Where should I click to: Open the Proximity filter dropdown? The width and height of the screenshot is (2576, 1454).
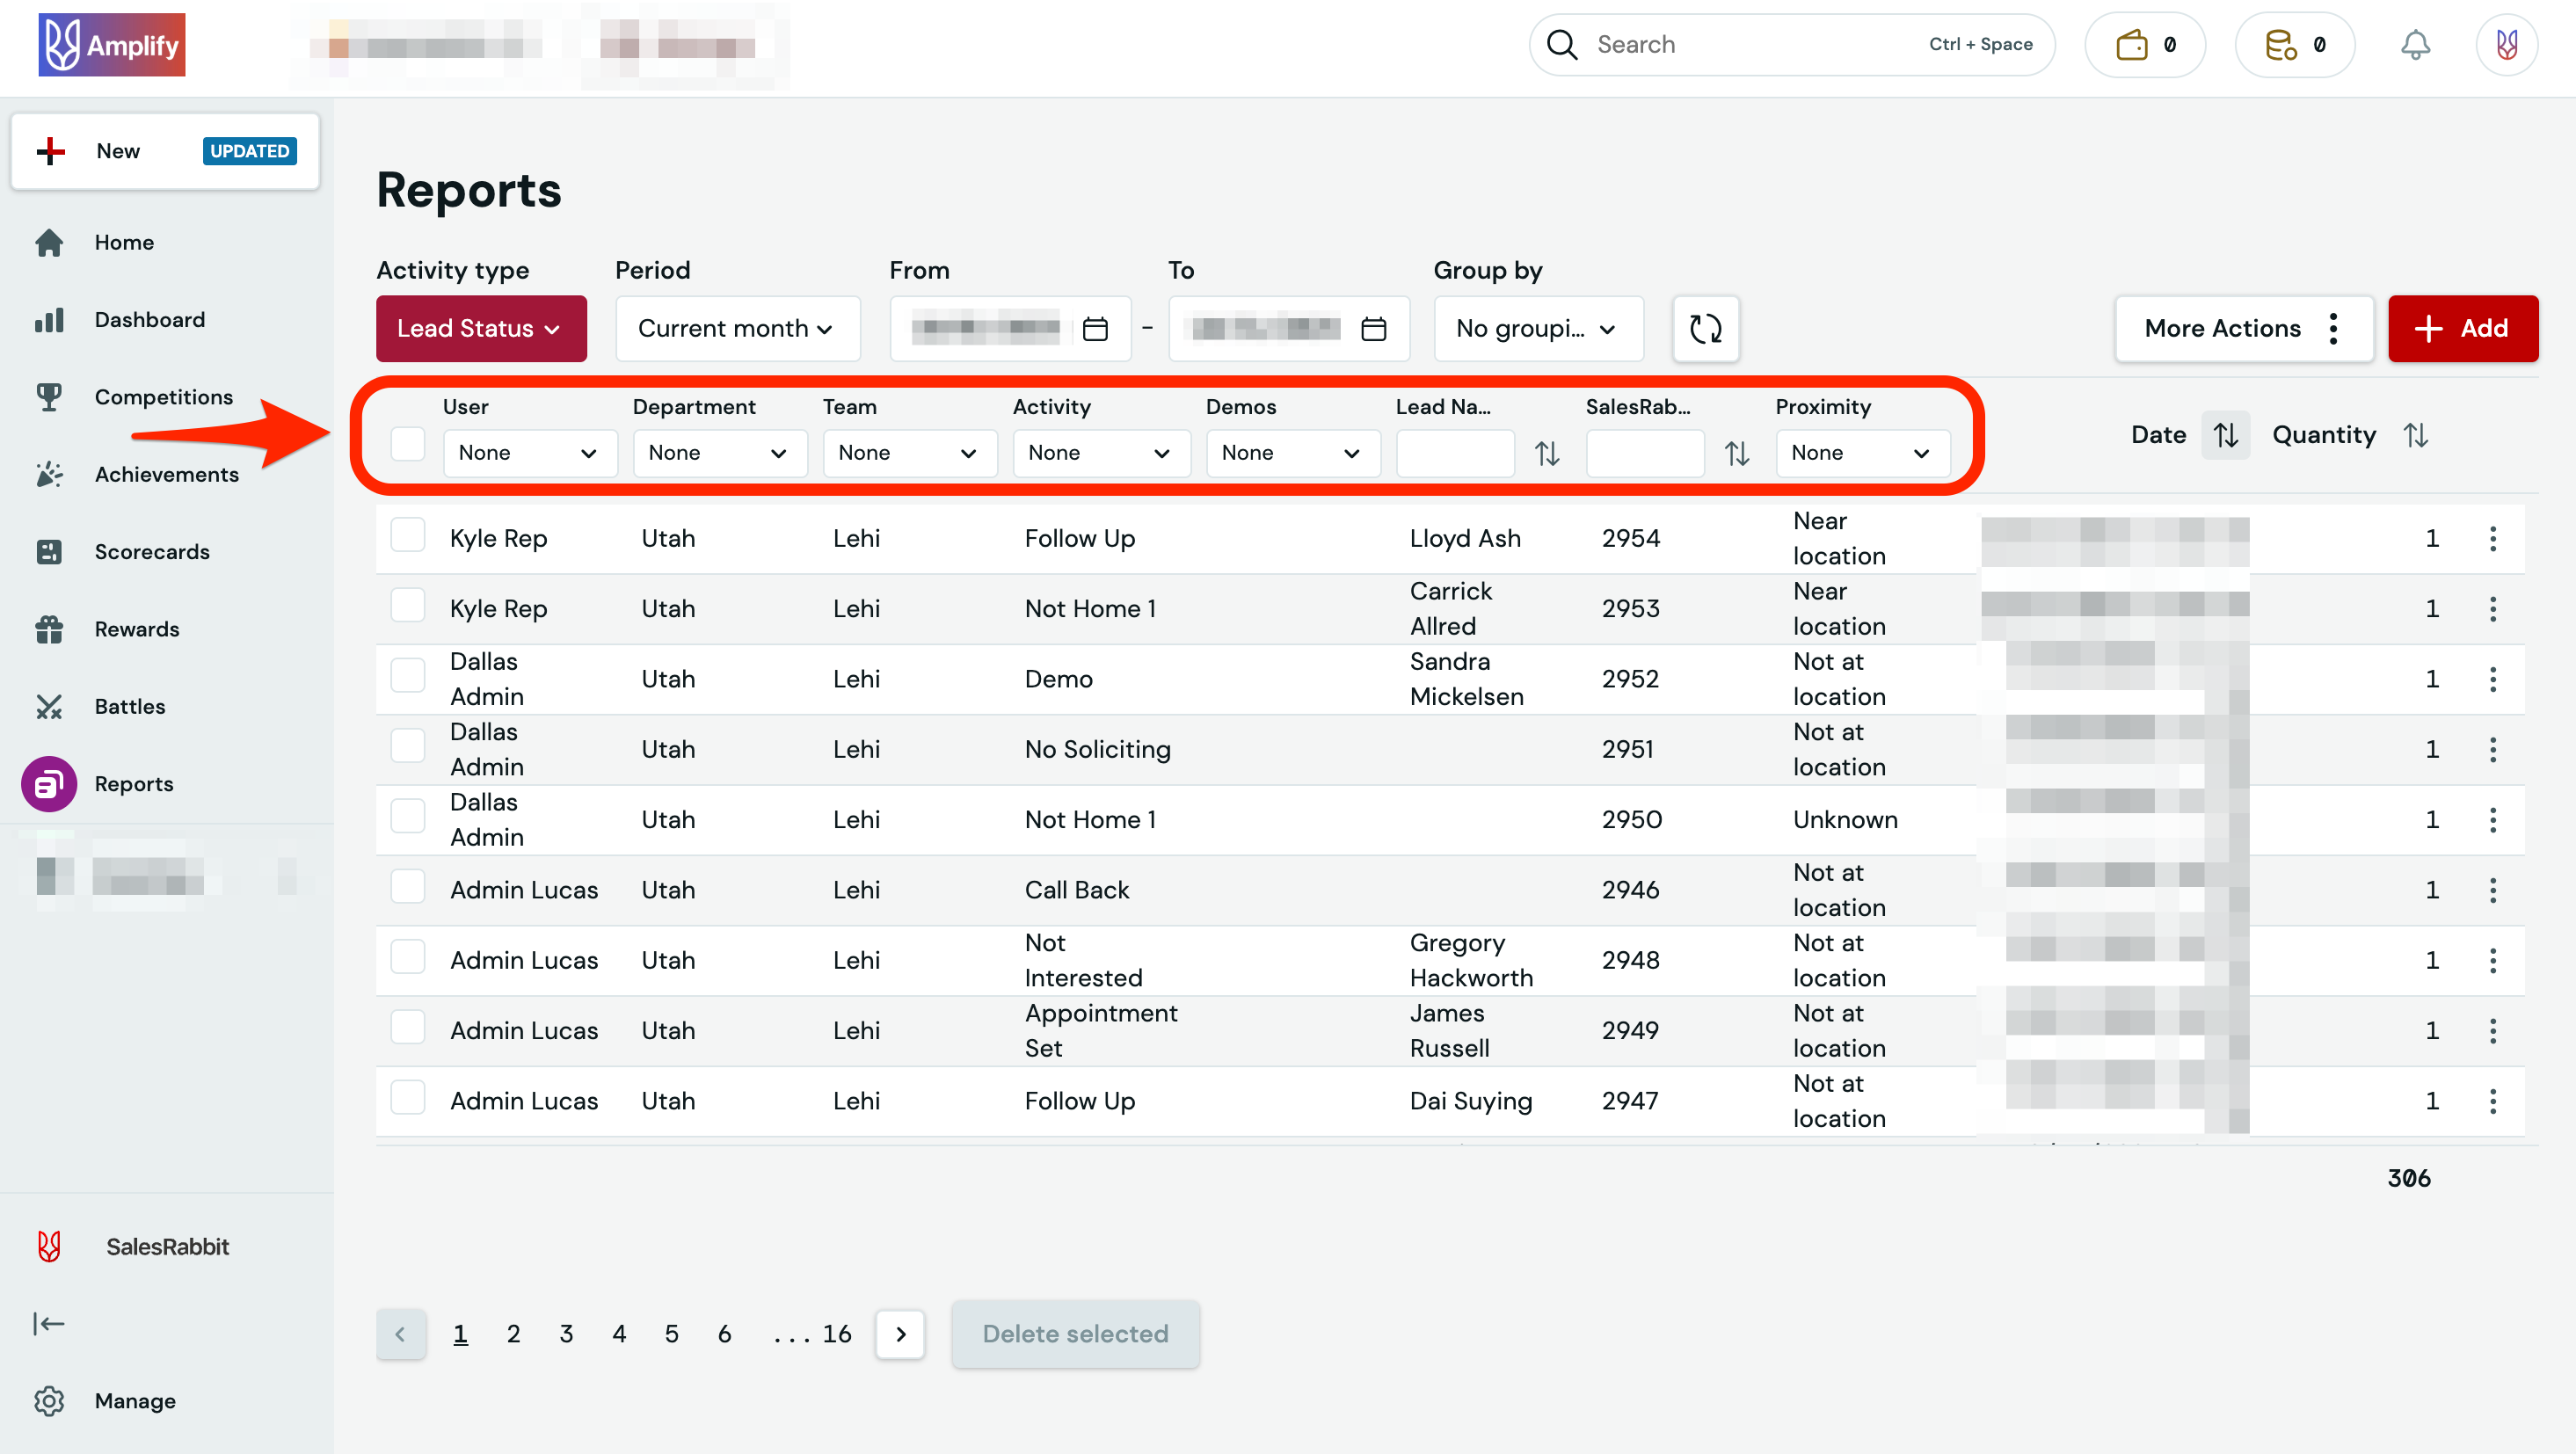point(1862,452)
